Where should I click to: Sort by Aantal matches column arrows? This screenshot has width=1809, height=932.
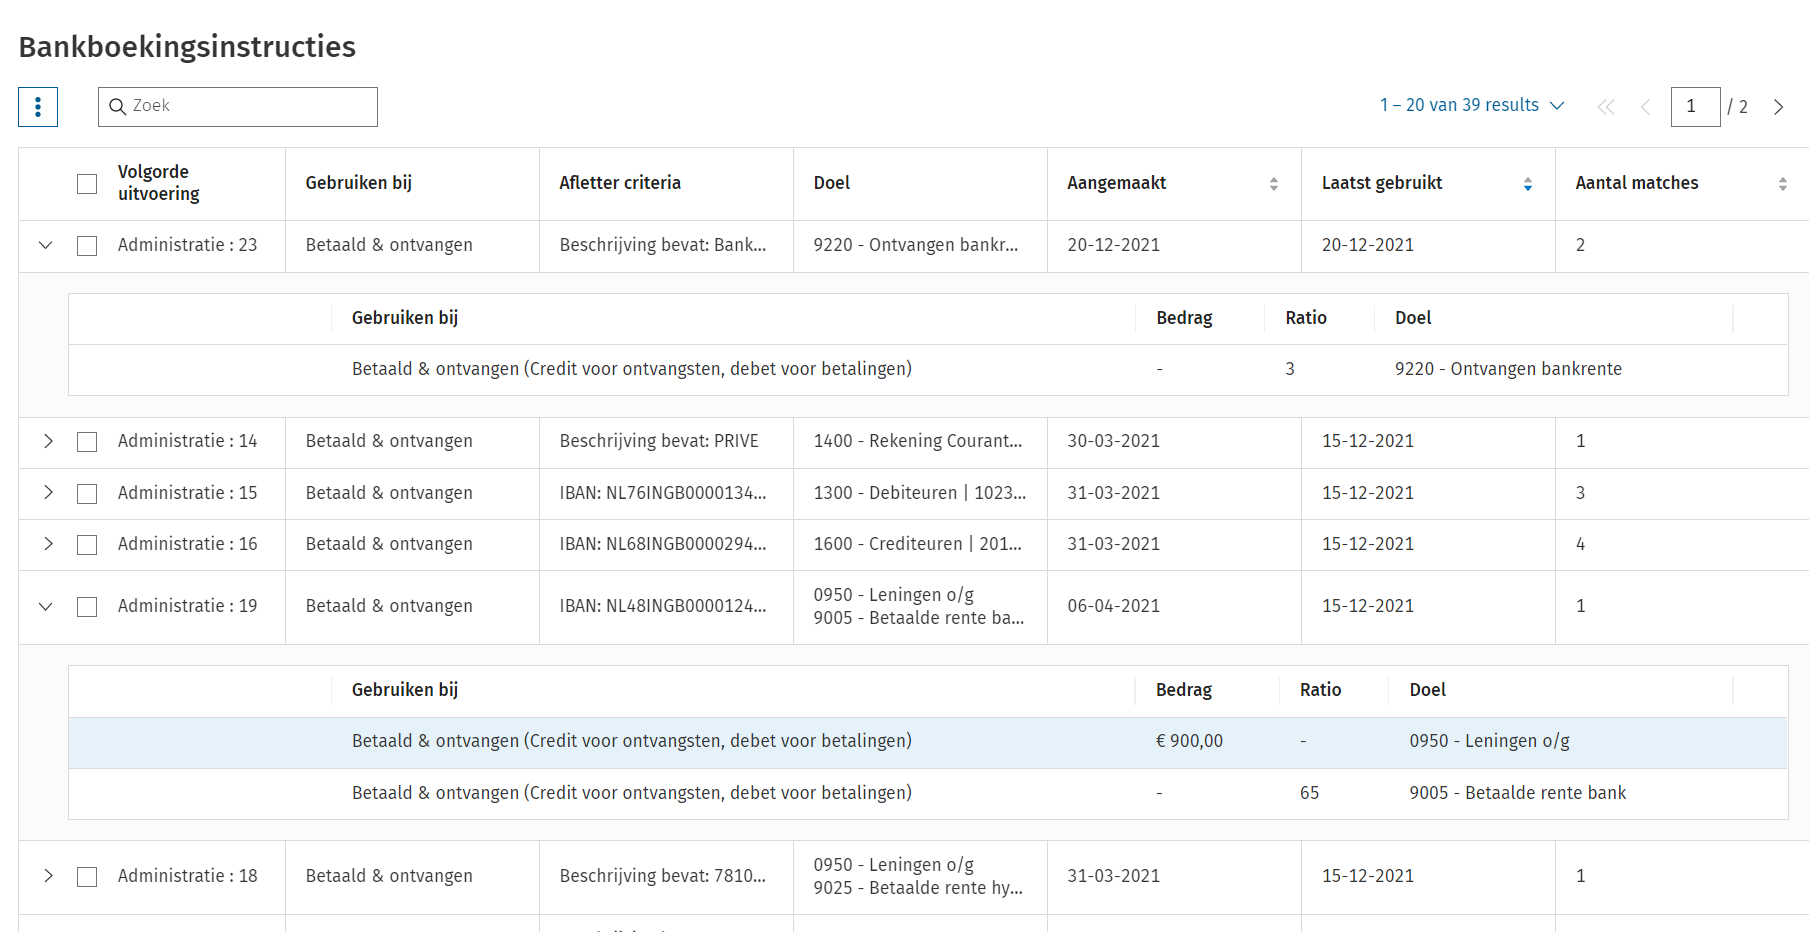[x=1782, y=184]
